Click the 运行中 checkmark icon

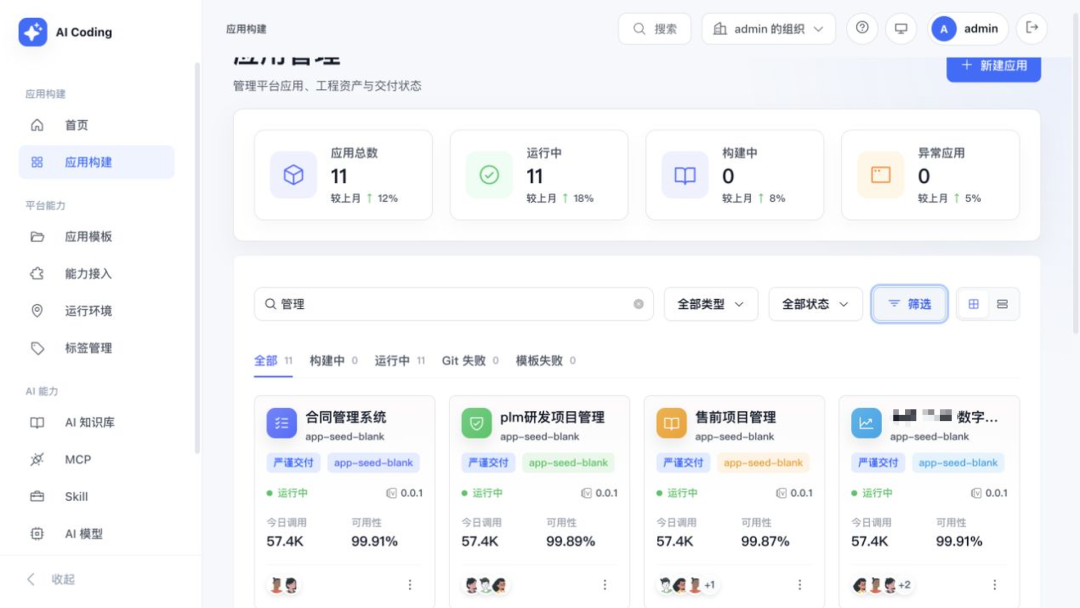click(489, 175)
